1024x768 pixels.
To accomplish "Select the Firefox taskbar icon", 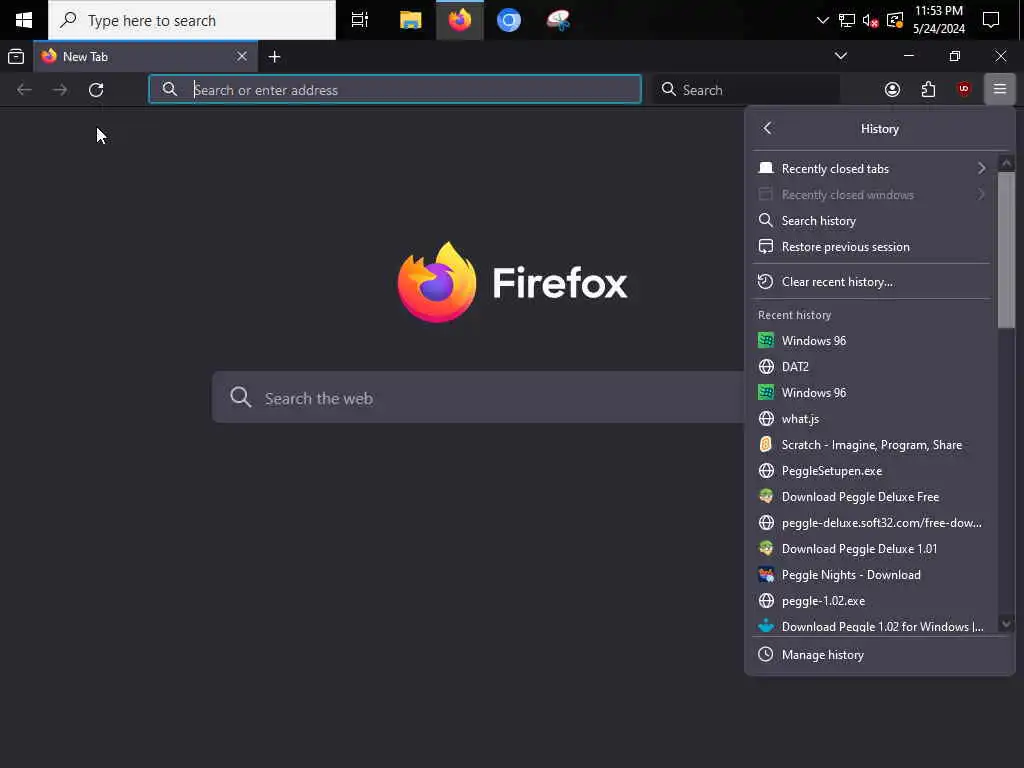I will coord(460,20).
